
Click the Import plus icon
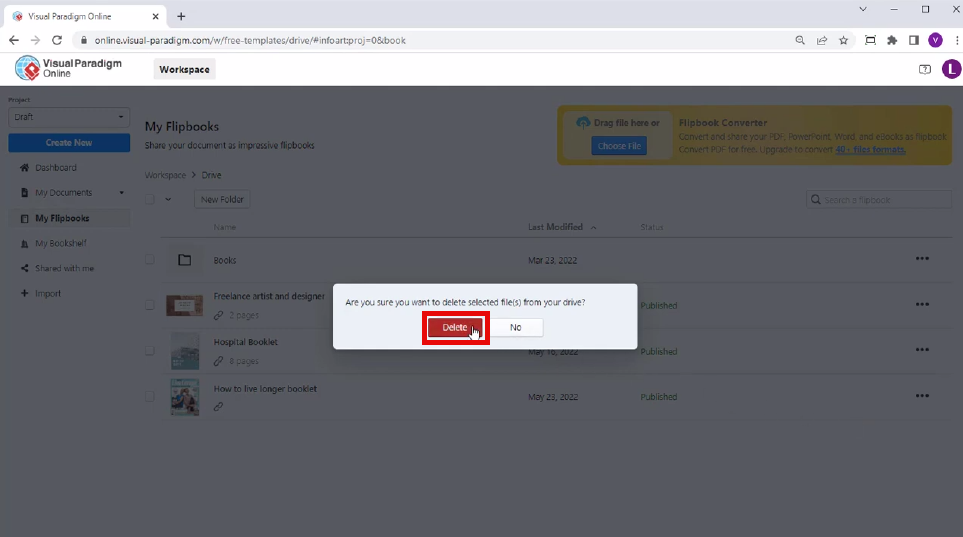25,293
